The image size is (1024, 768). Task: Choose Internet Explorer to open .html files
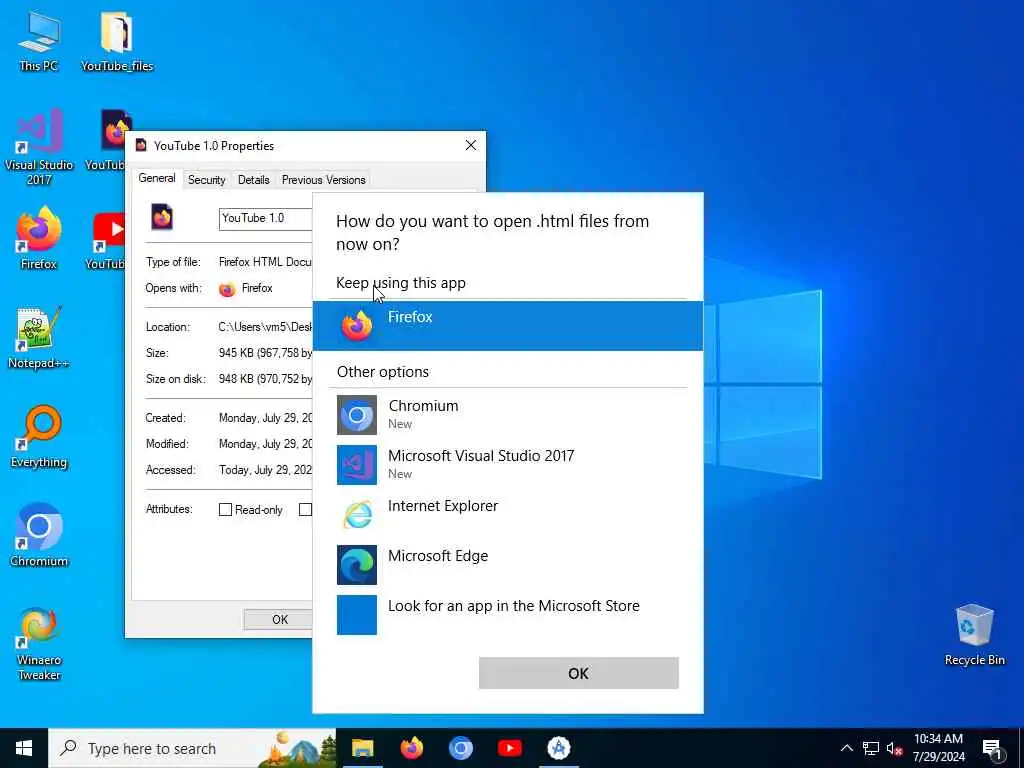(507, 515)
